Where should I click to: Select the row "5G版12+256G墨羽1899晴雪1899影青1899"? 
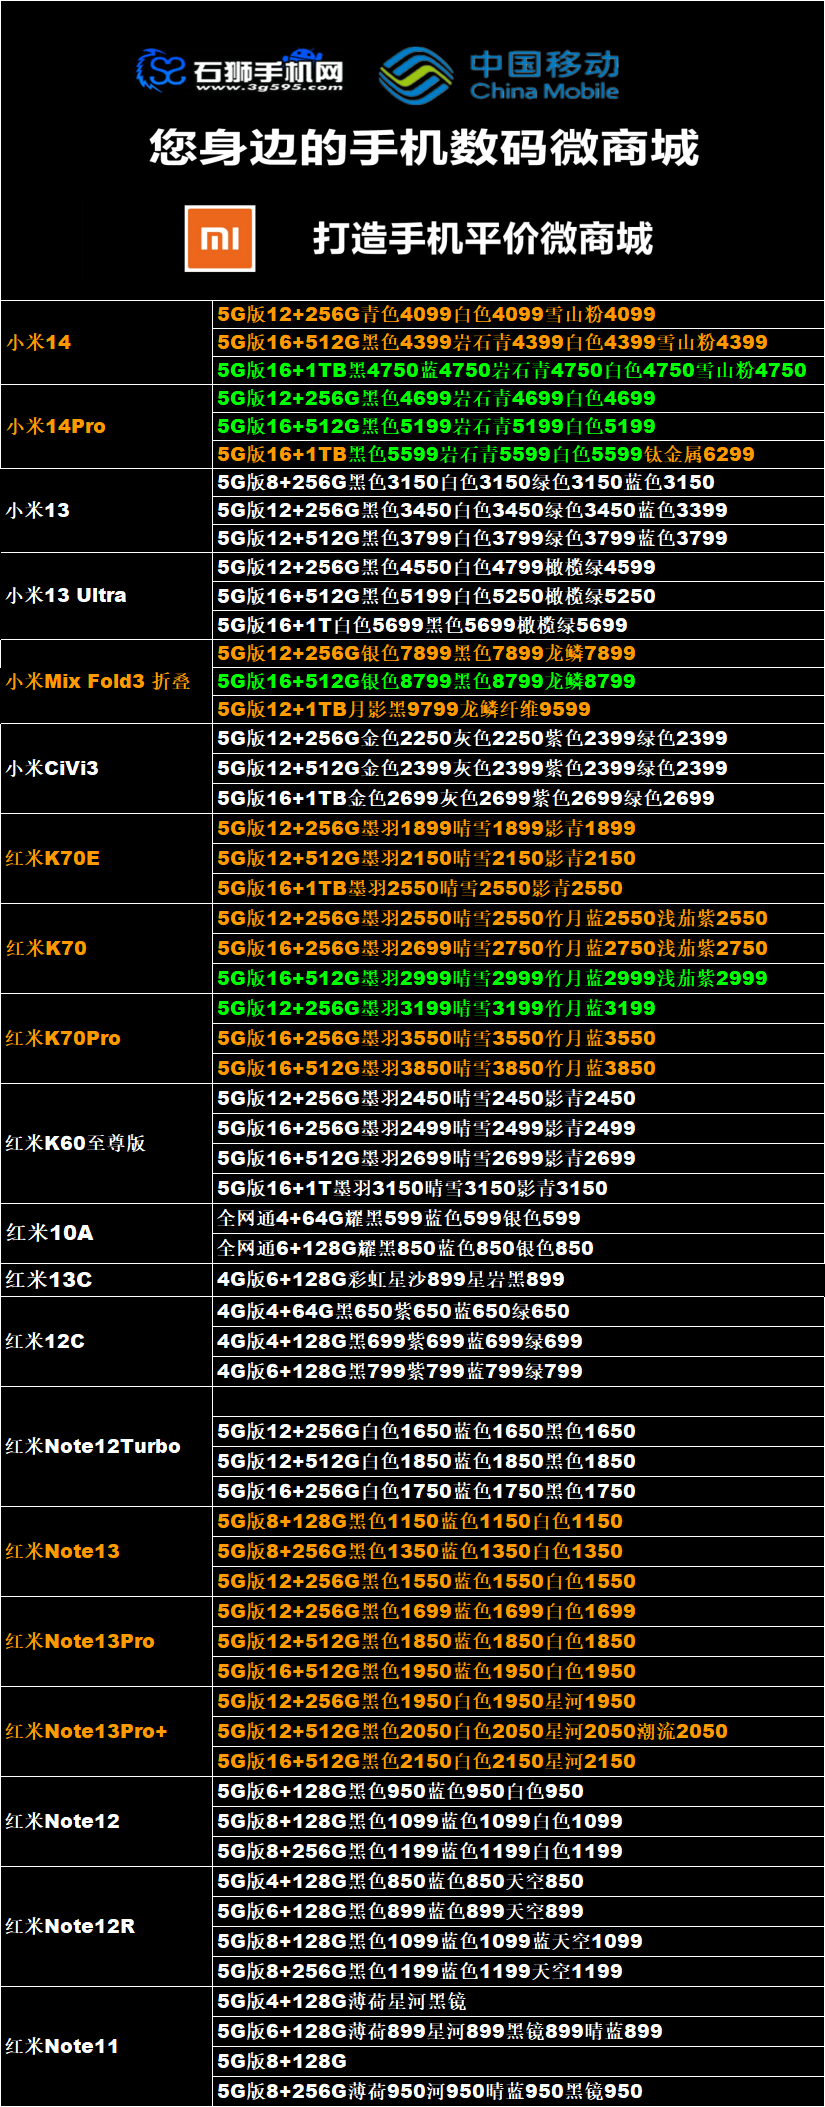519,828
